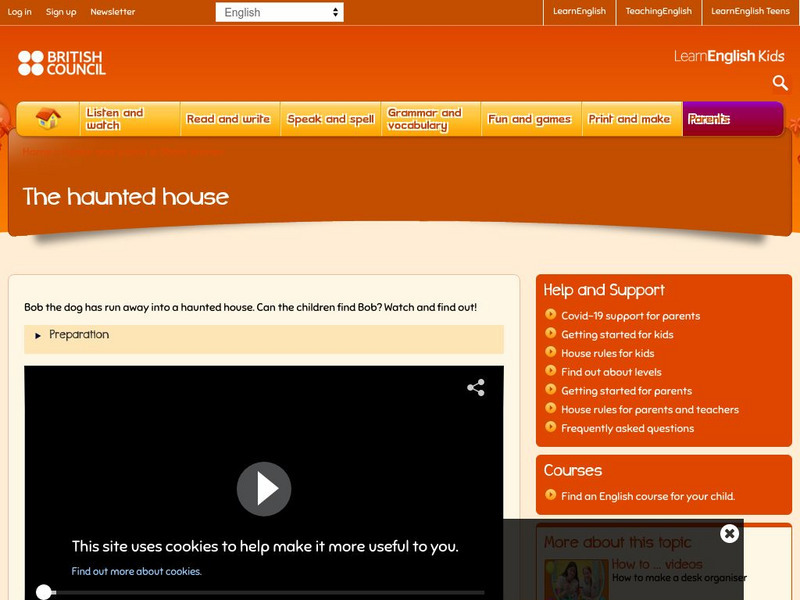Open Getting started for kids
The image size is (800, 600).
pyautogui.click(x=617, y=335)
